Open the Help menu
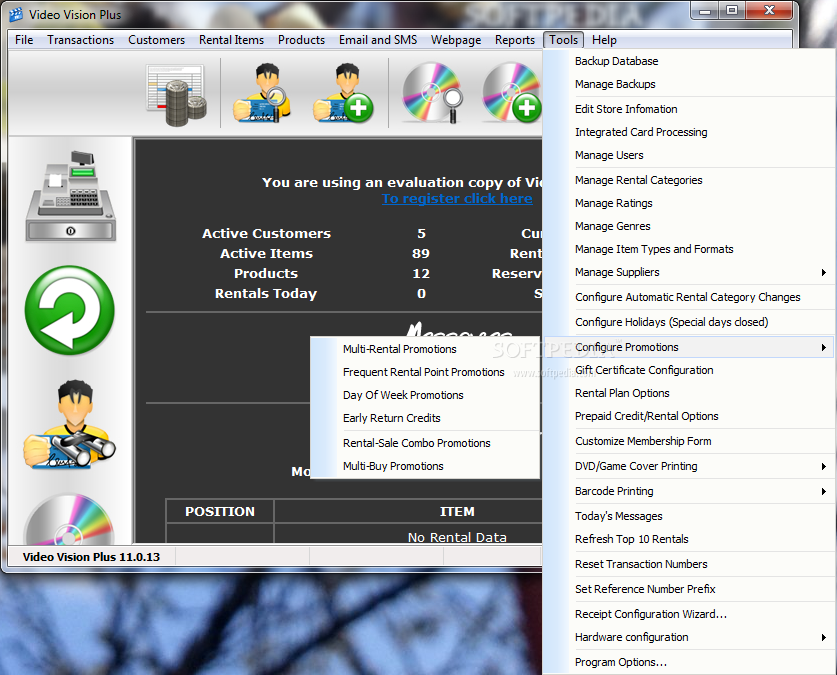Image resolution: width=837 pixels, height=675 pixels. (604, 40)
